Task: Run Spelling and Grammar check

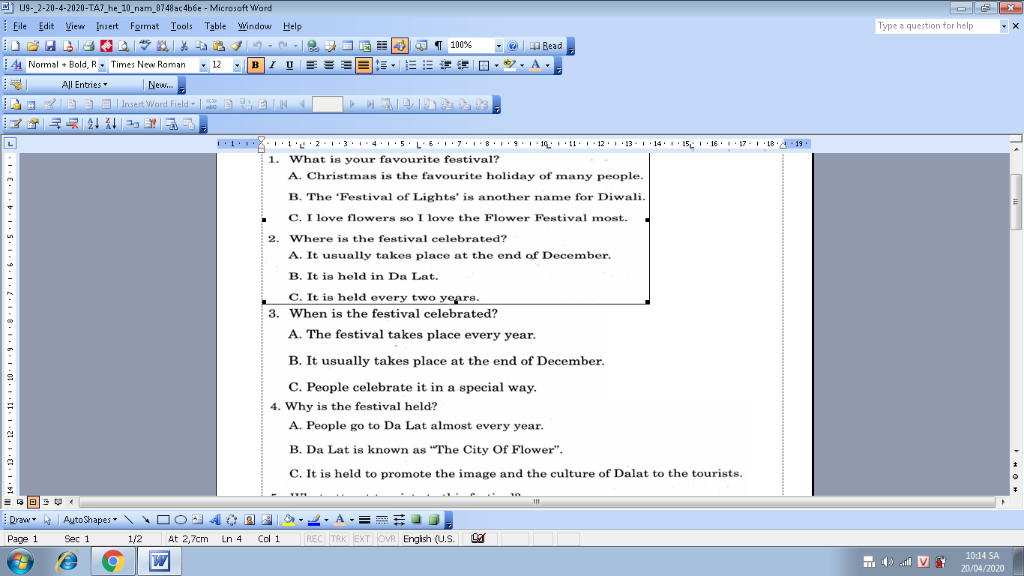Action: click(x=145, y=46)
